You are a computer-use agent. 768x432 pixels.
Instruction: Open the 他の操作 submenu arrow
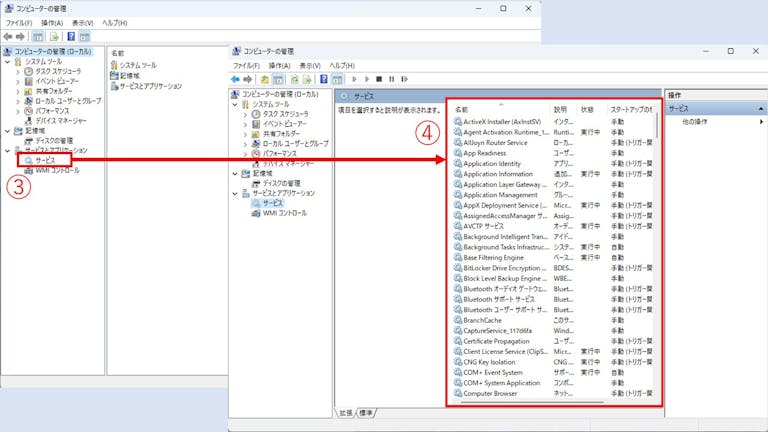[x=761, y=121]
